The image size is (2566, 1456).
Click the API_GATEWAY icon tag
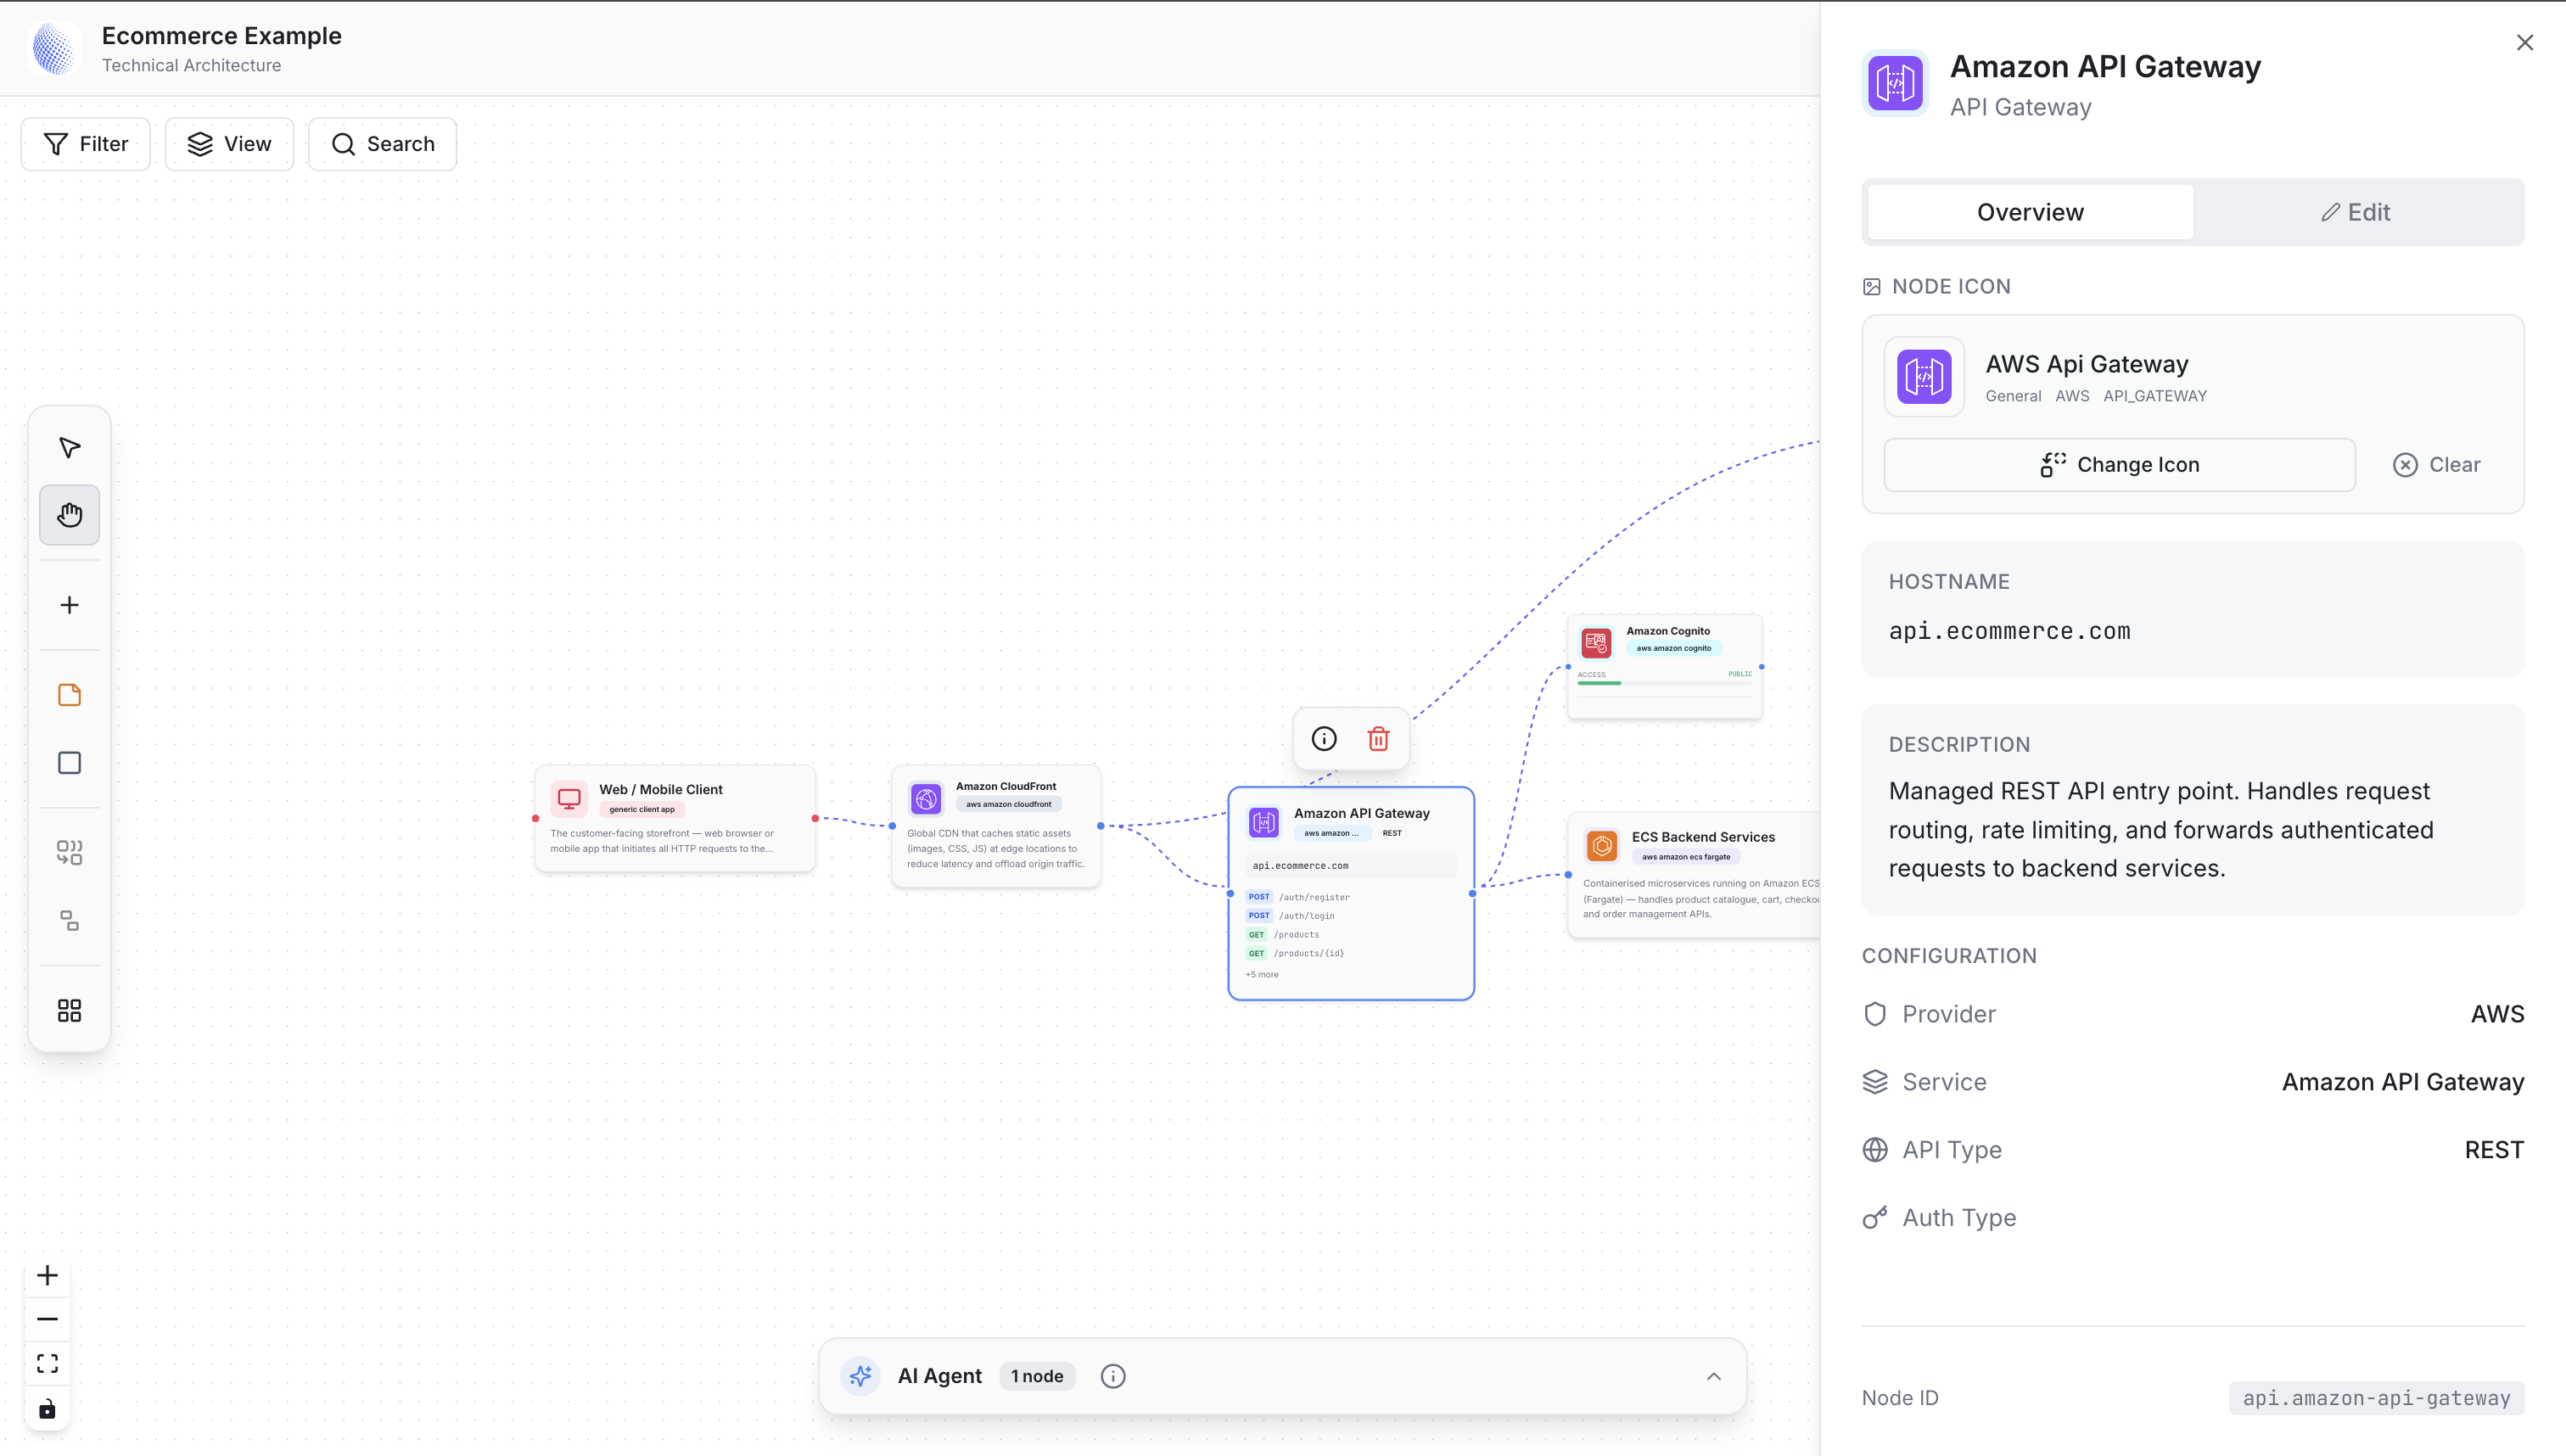[x=2154, y=396]
